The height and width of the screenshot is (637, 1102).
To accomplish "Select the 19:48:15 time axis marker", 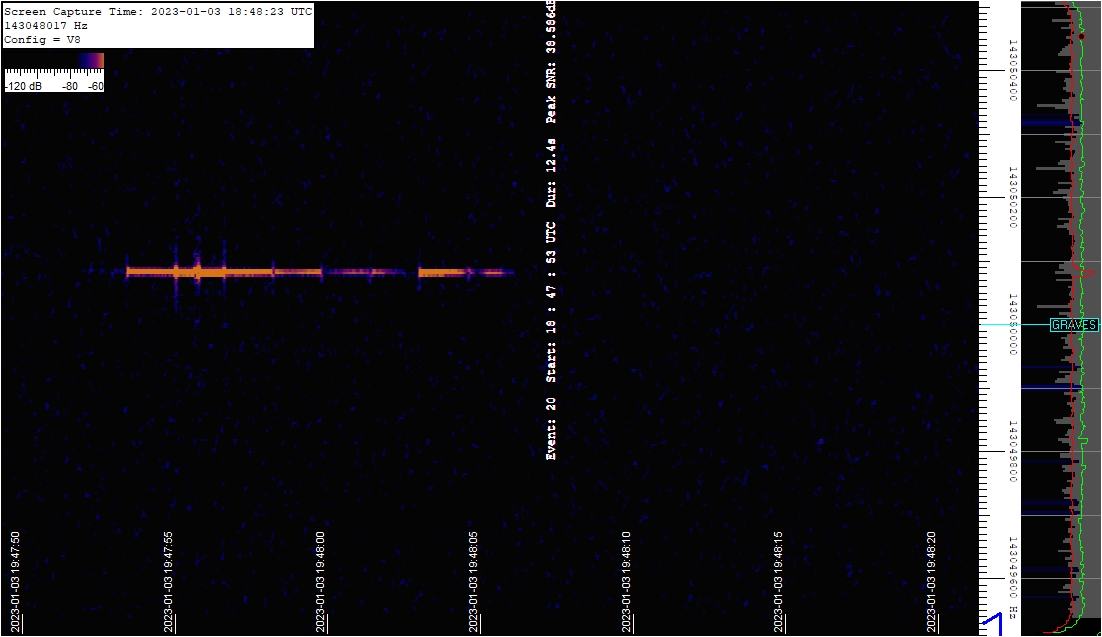I will tap(779, 582).
